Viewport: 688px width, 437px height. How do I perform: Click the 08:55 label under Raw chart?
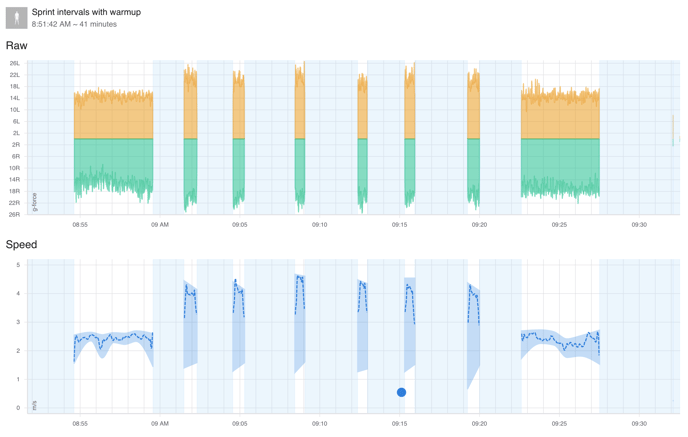point(80,225)
